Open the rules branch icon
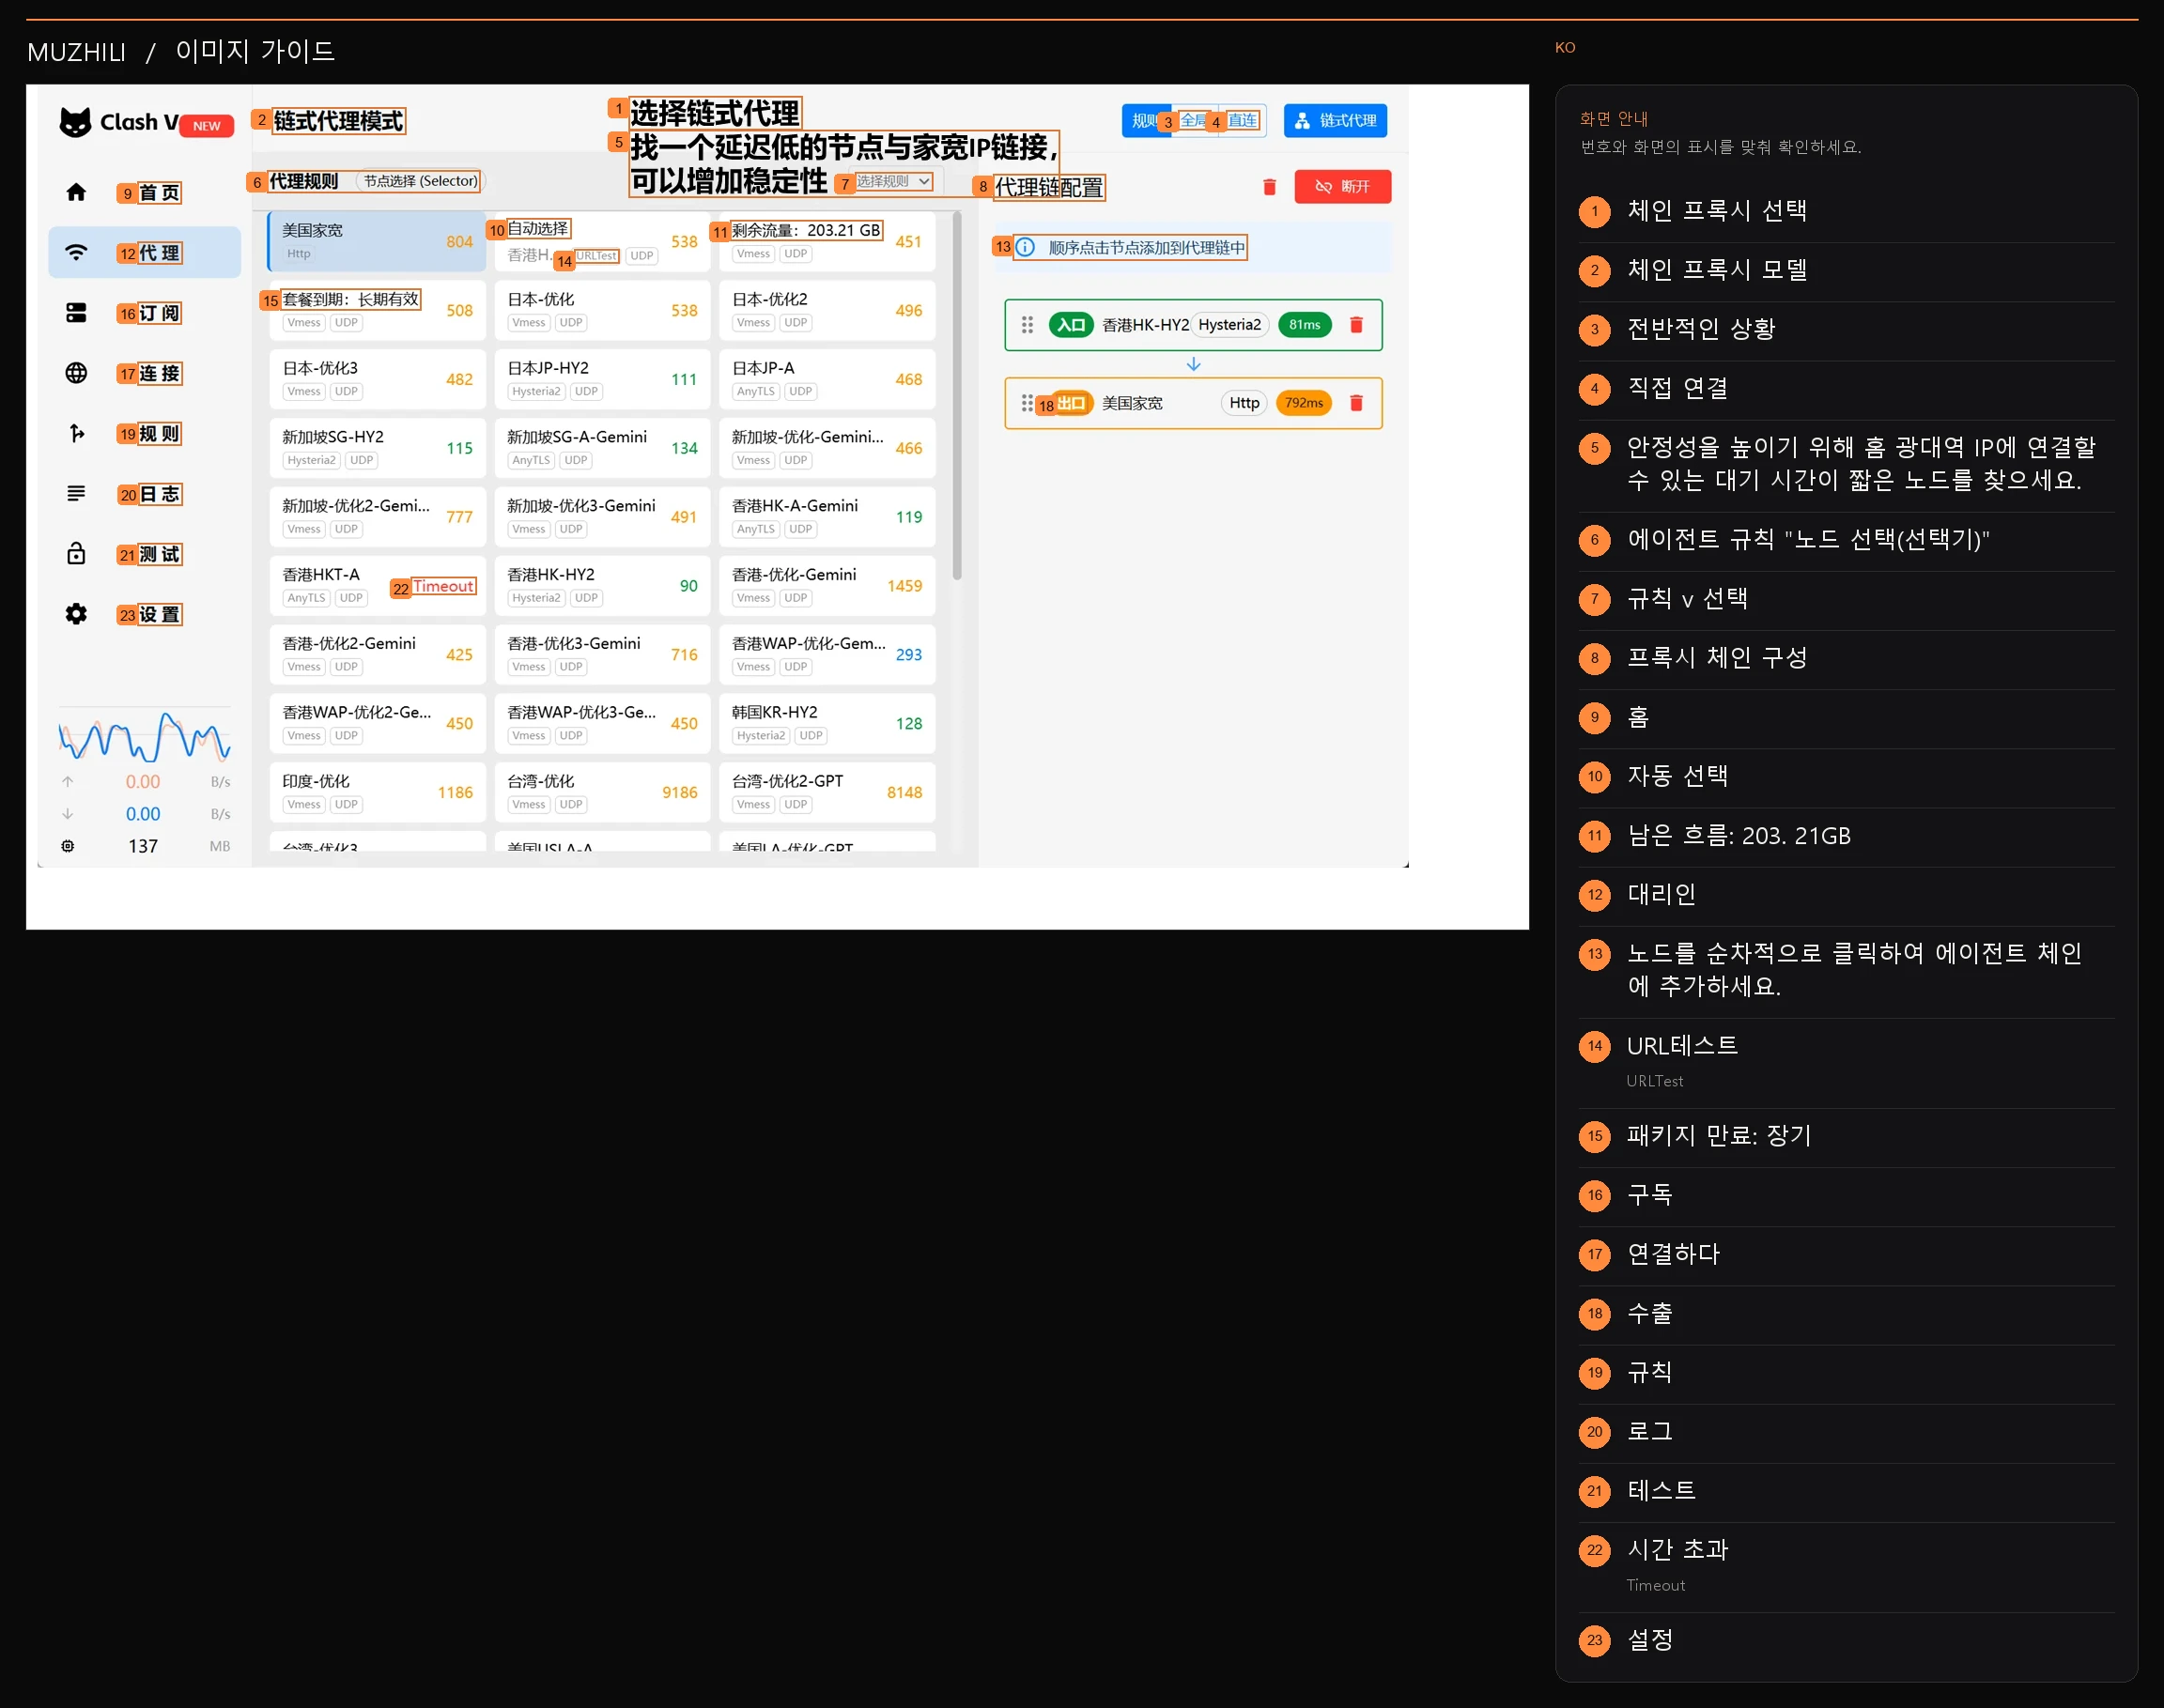The height and width of the screenshot is (1708, 2164). (76, 433)
